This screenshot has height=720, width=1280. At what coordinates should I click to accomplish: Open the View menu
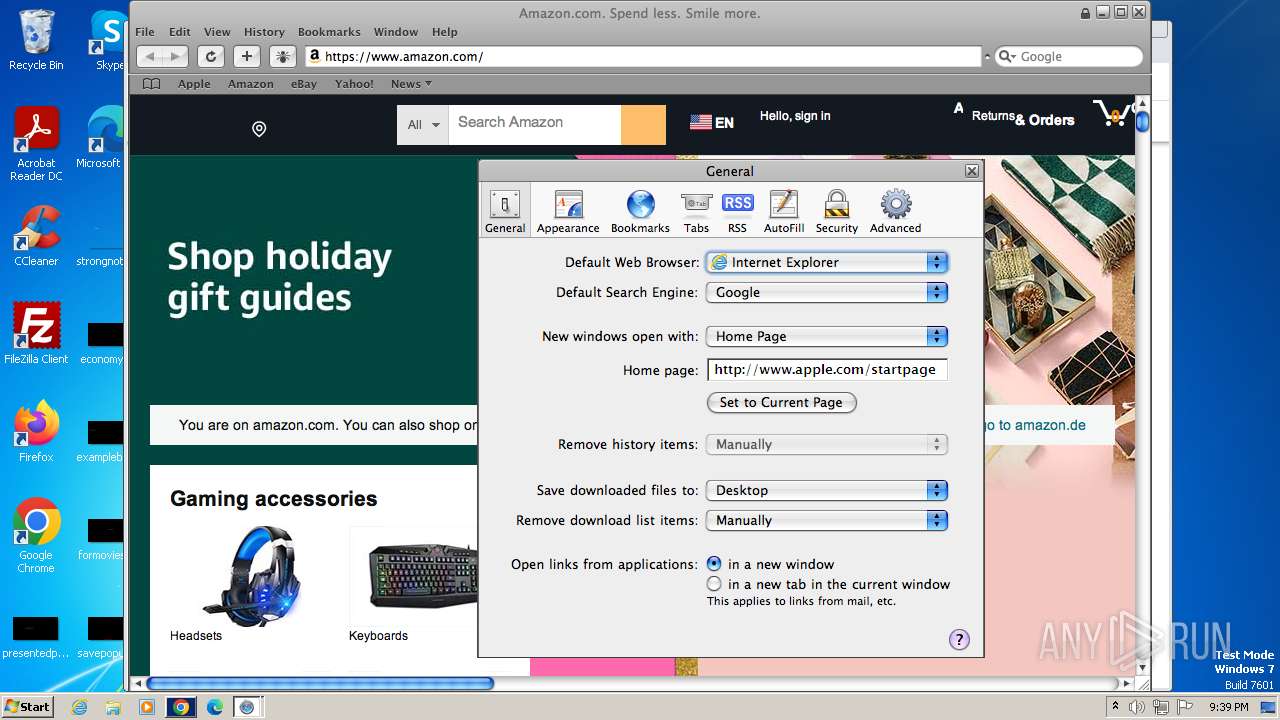tap(217, 32)
